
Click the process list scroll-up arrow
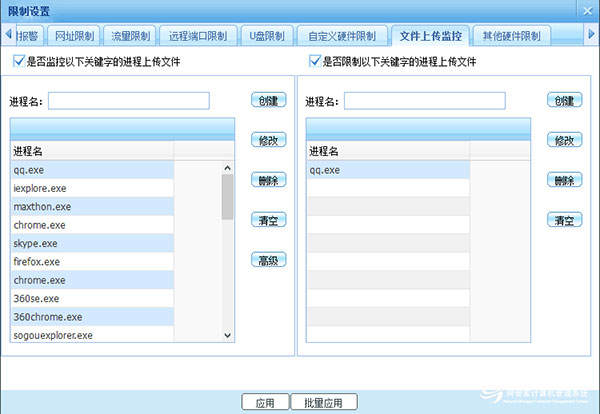pos(227,168)
